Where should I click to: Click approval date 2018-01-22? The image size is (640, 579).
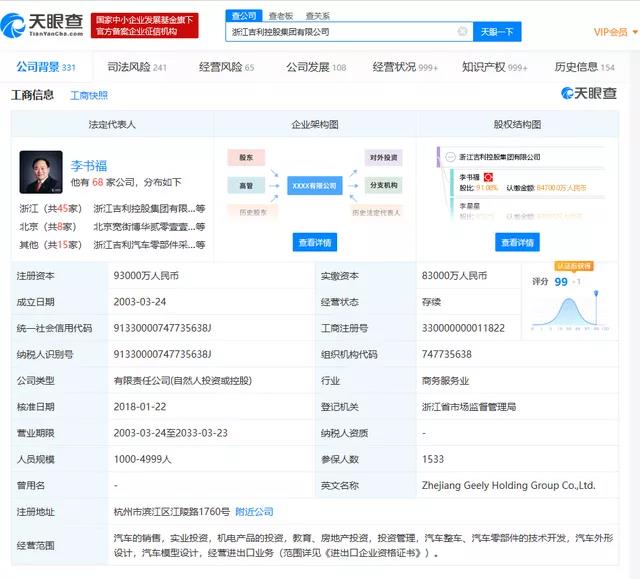140,406
